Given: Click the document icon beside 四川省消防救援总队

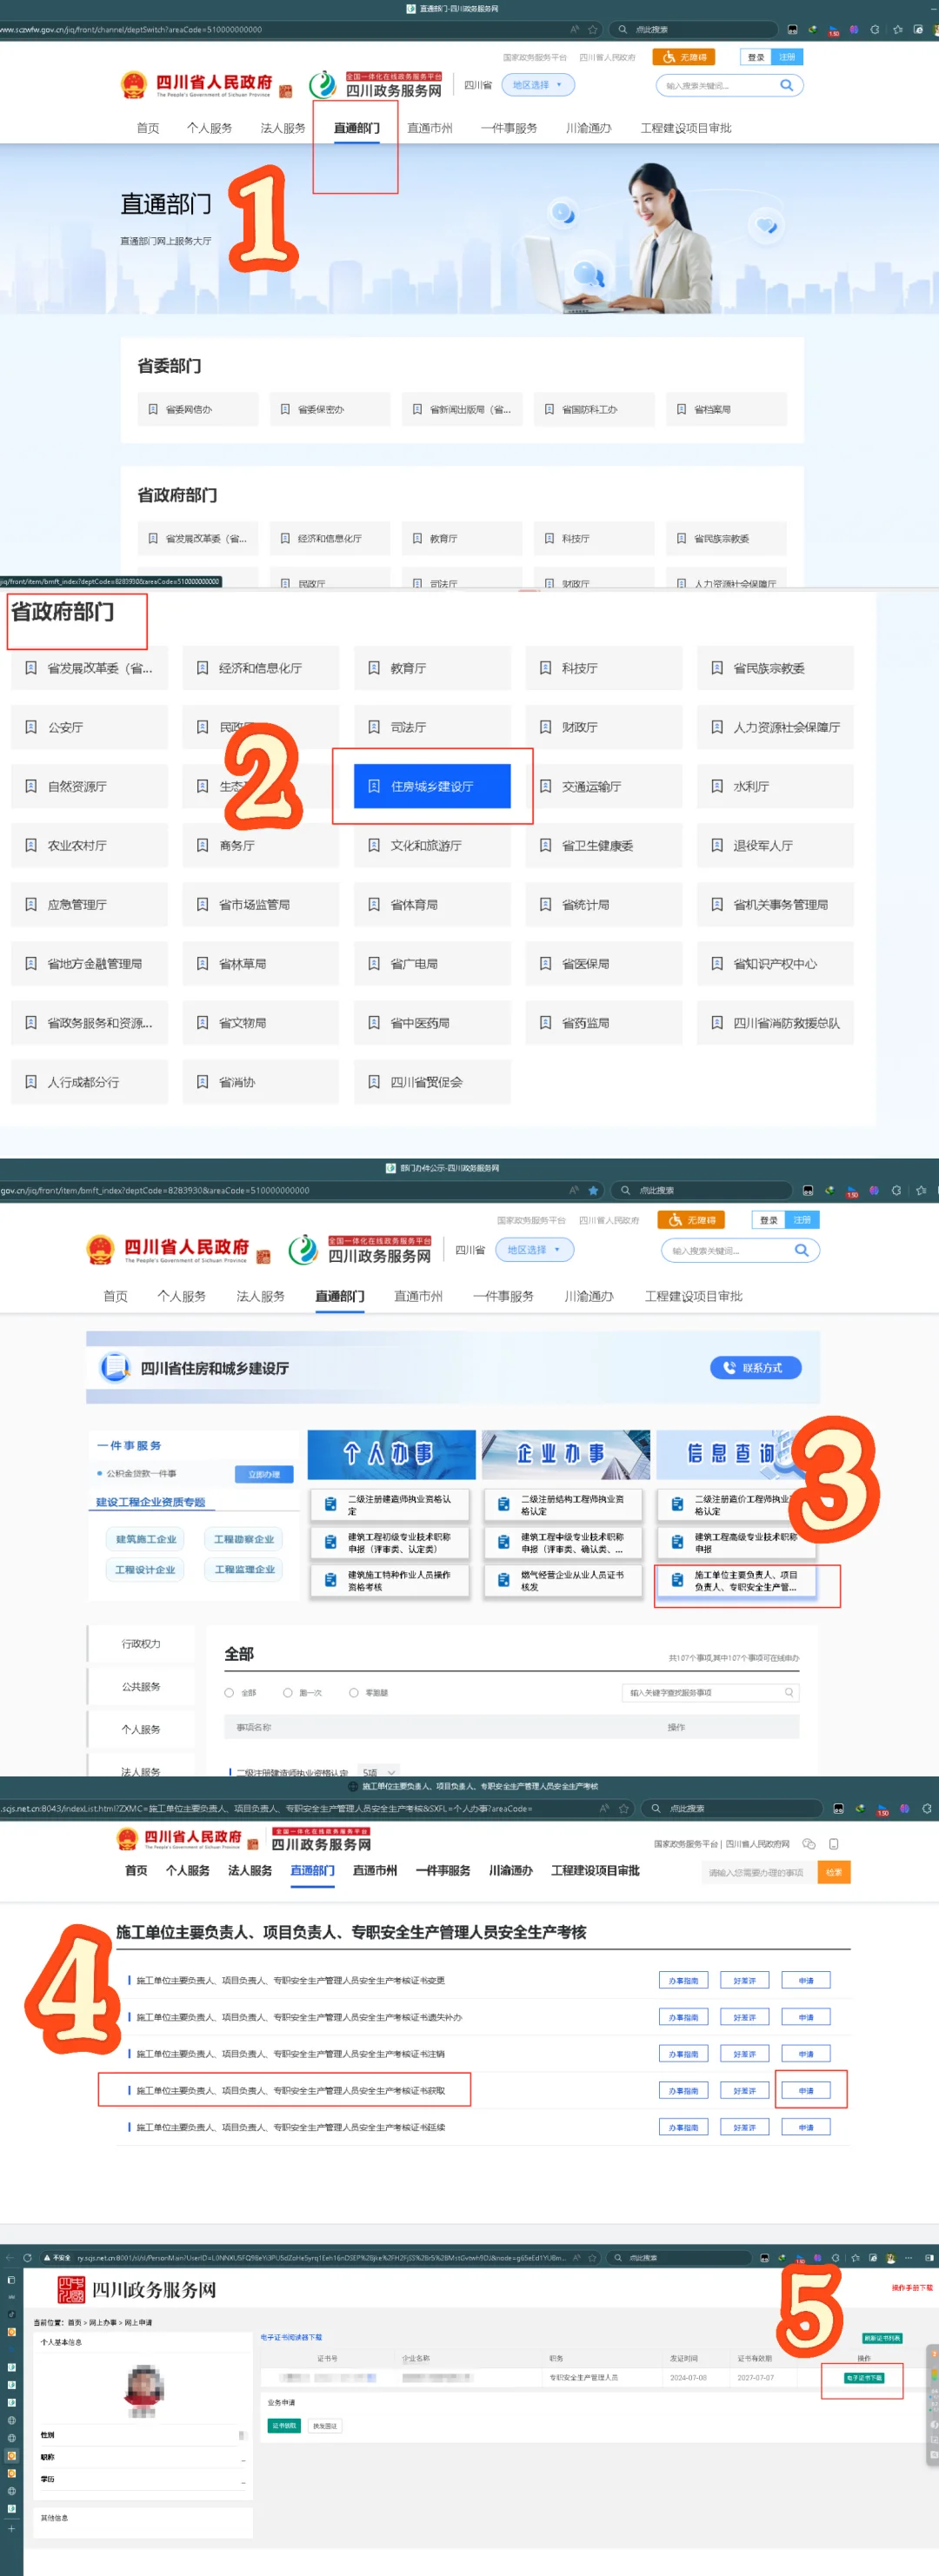Looking at the screenshot, I should (x=717, y=1022).
